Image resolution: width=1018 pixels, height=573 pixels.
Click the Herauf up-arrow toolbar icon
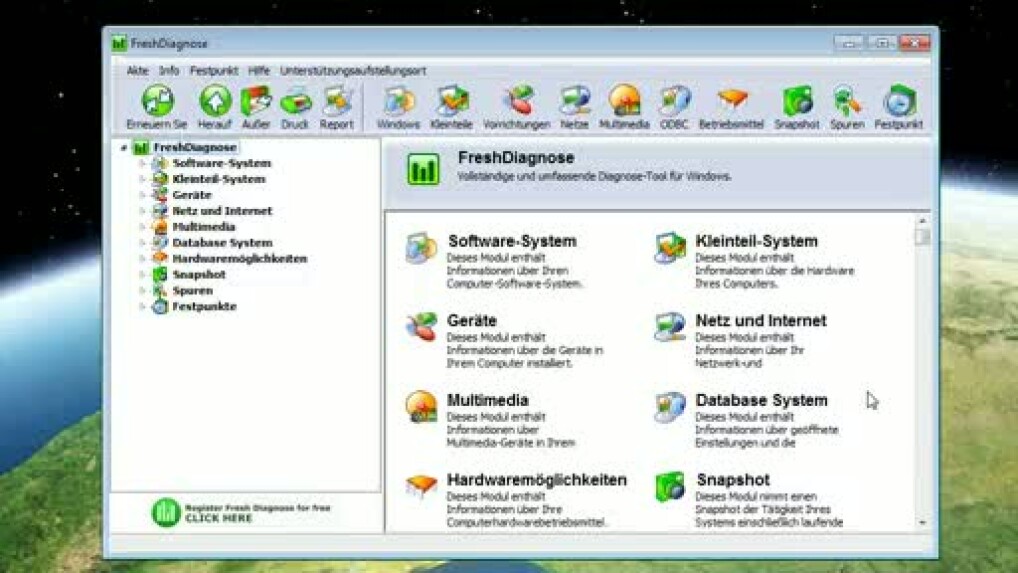(214, 102)
